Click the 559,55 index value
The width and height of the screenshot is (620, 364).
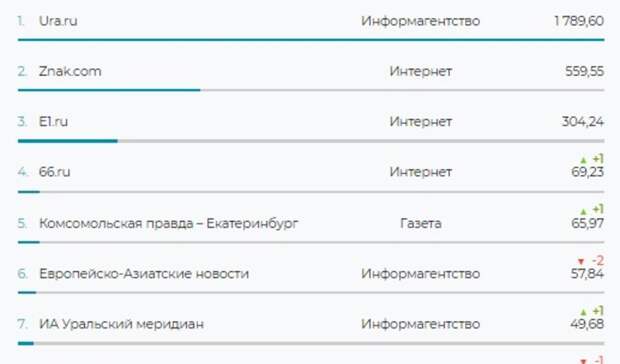tap(584, 72)
